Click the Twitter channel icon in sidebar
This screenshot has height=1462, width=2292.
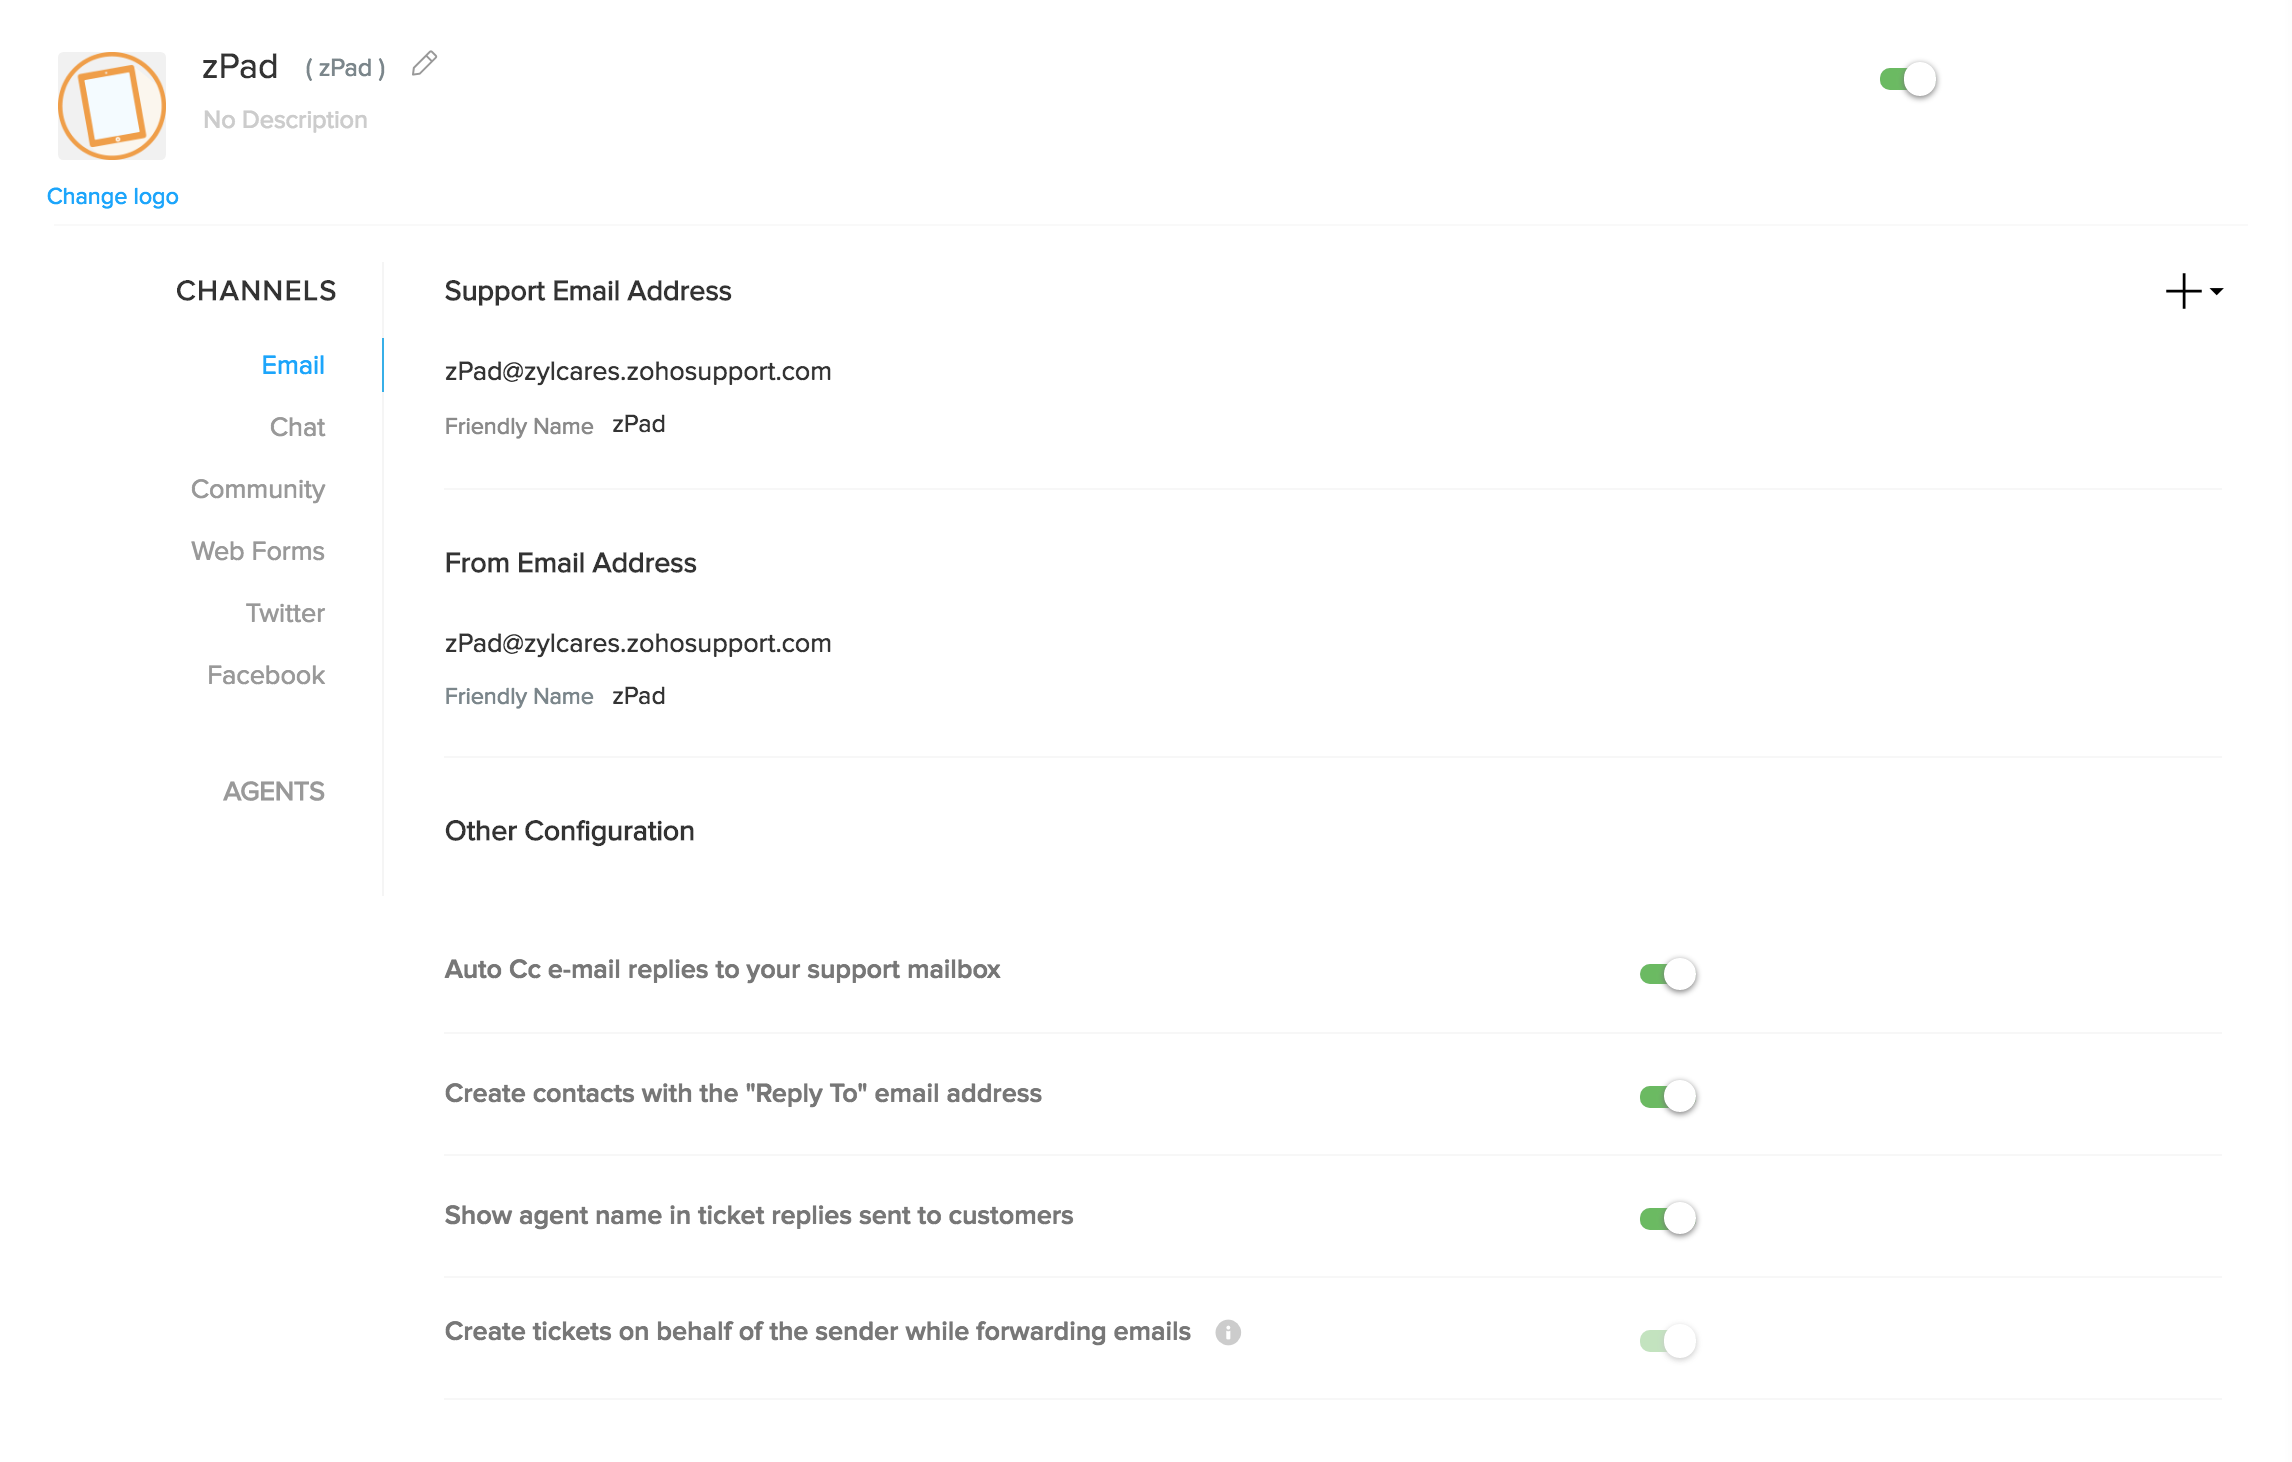284,612
